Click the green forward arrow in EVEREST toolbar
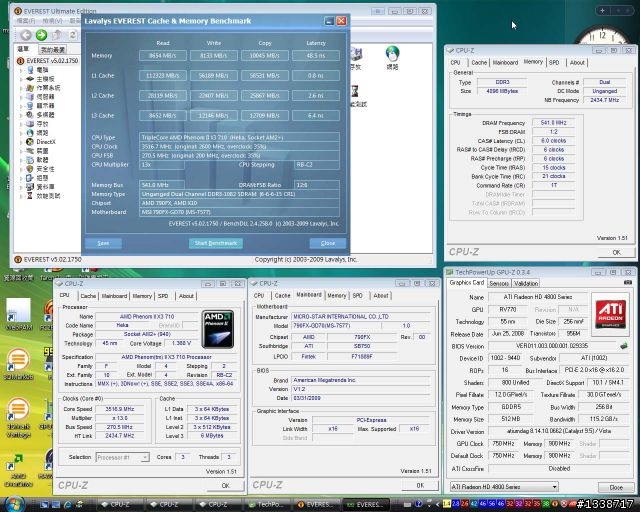The width and height of the screenshot is (640, 512). (x=41, y=35)
